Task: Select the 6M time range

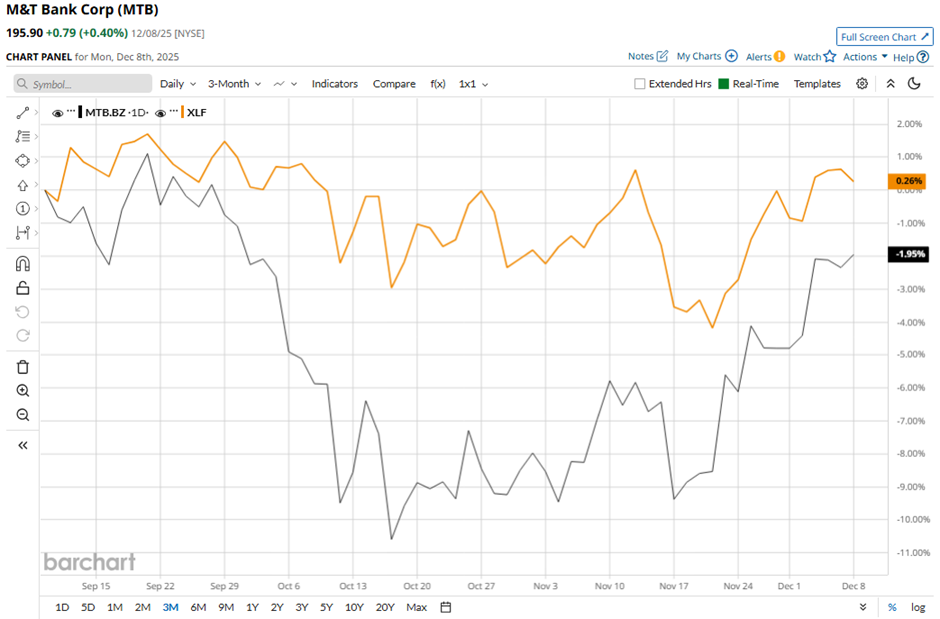Action: coord(198,607)
